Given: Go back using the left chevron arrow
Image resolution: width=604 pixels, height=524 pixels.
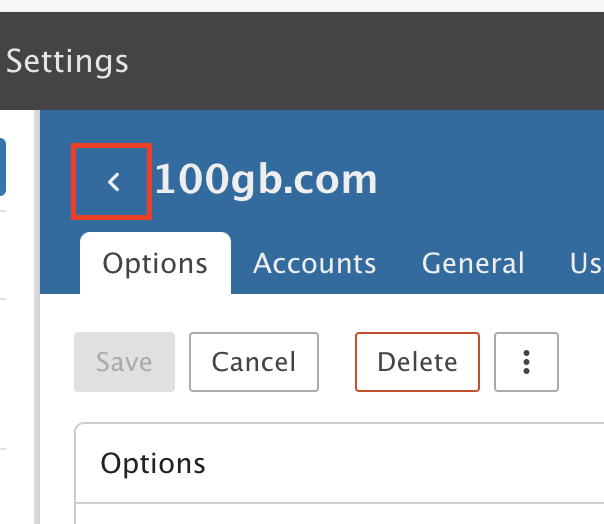Looking at the screenshot, I should pos(113,181).
